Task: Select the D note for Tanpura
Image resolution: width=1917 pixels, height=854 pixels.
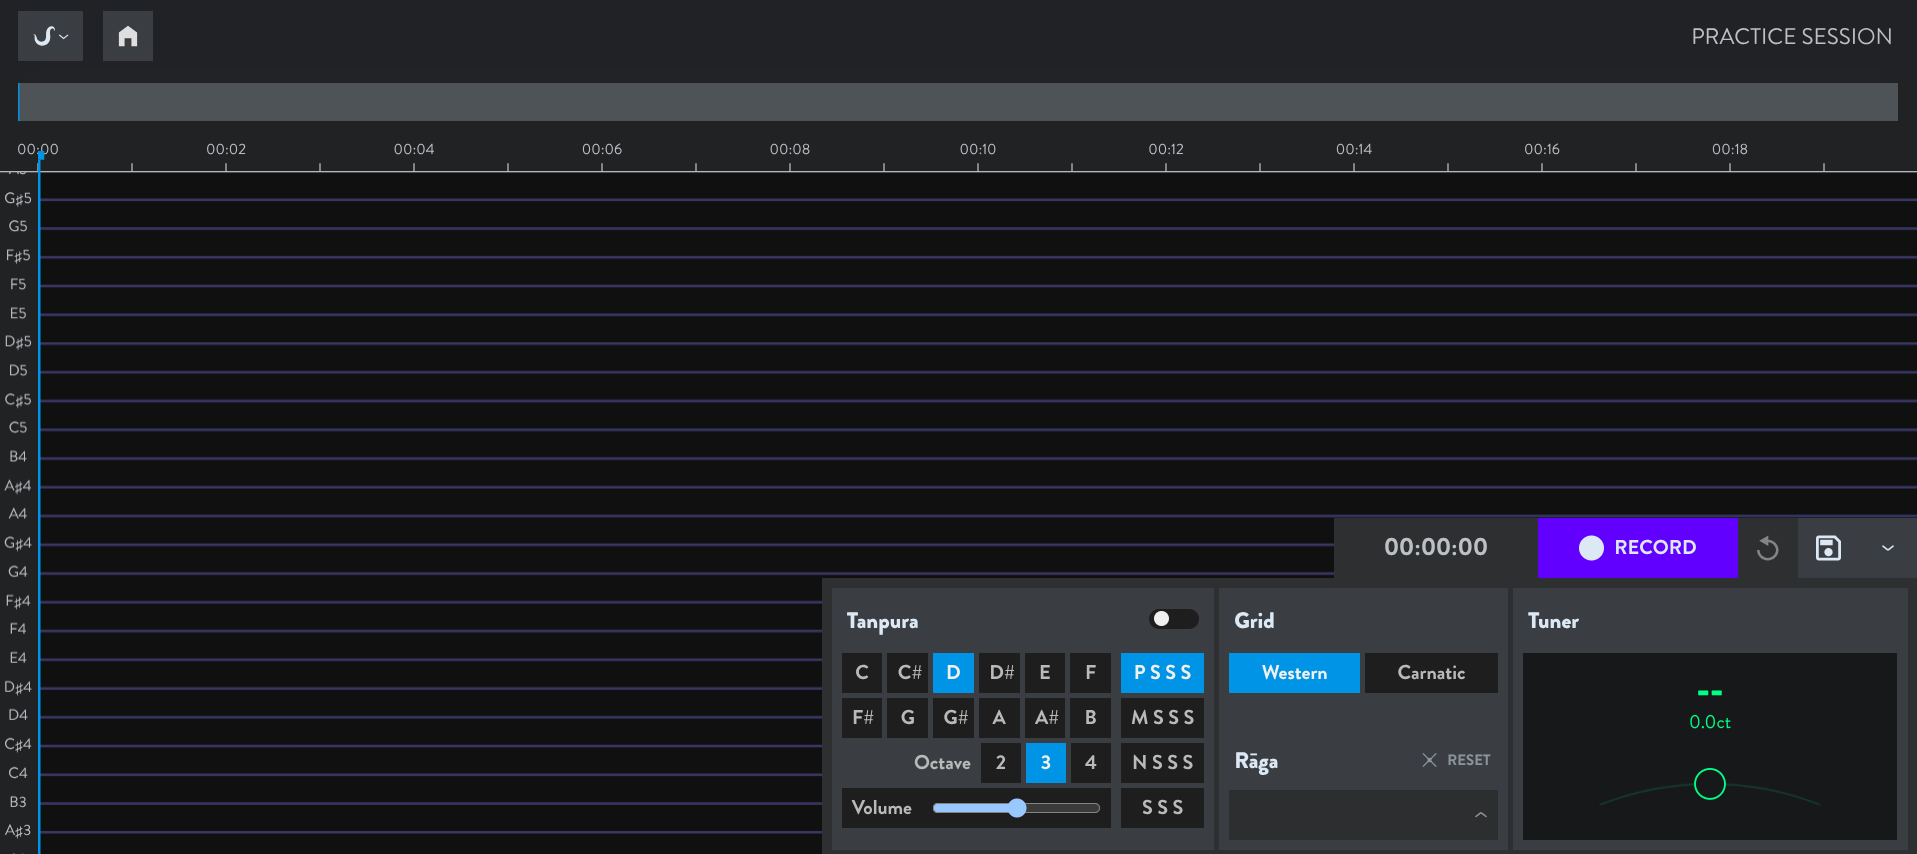Action: click(953, 673)
